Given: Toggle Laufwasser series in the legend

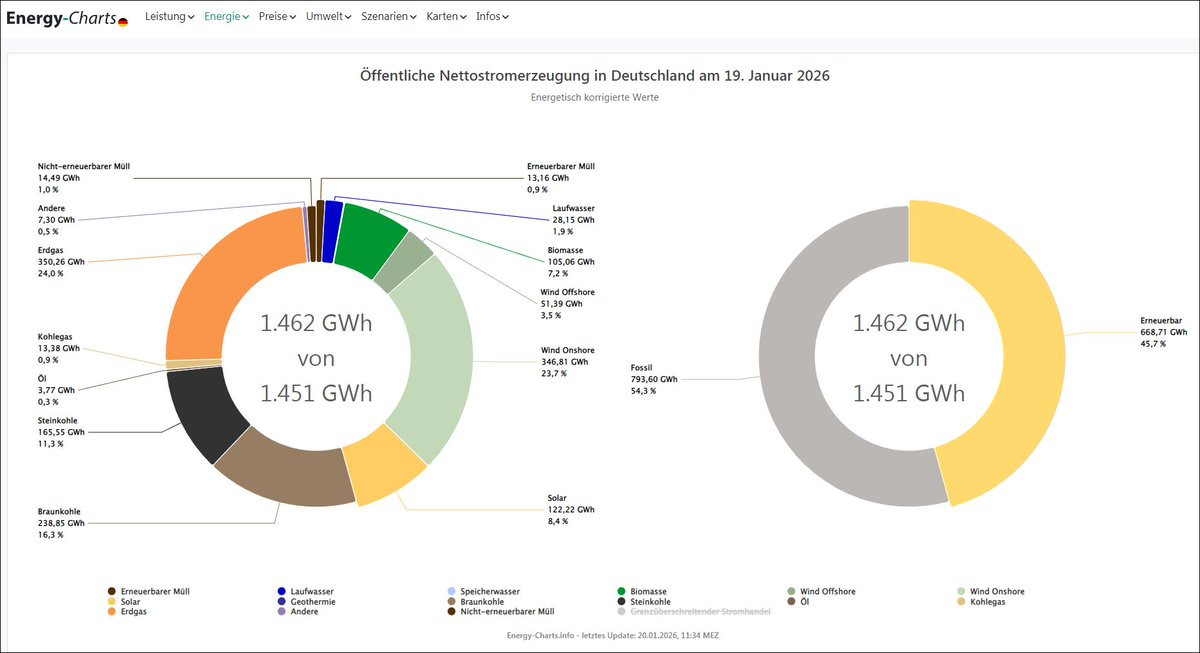Looking at the screenshot, I should coord(311,592).
